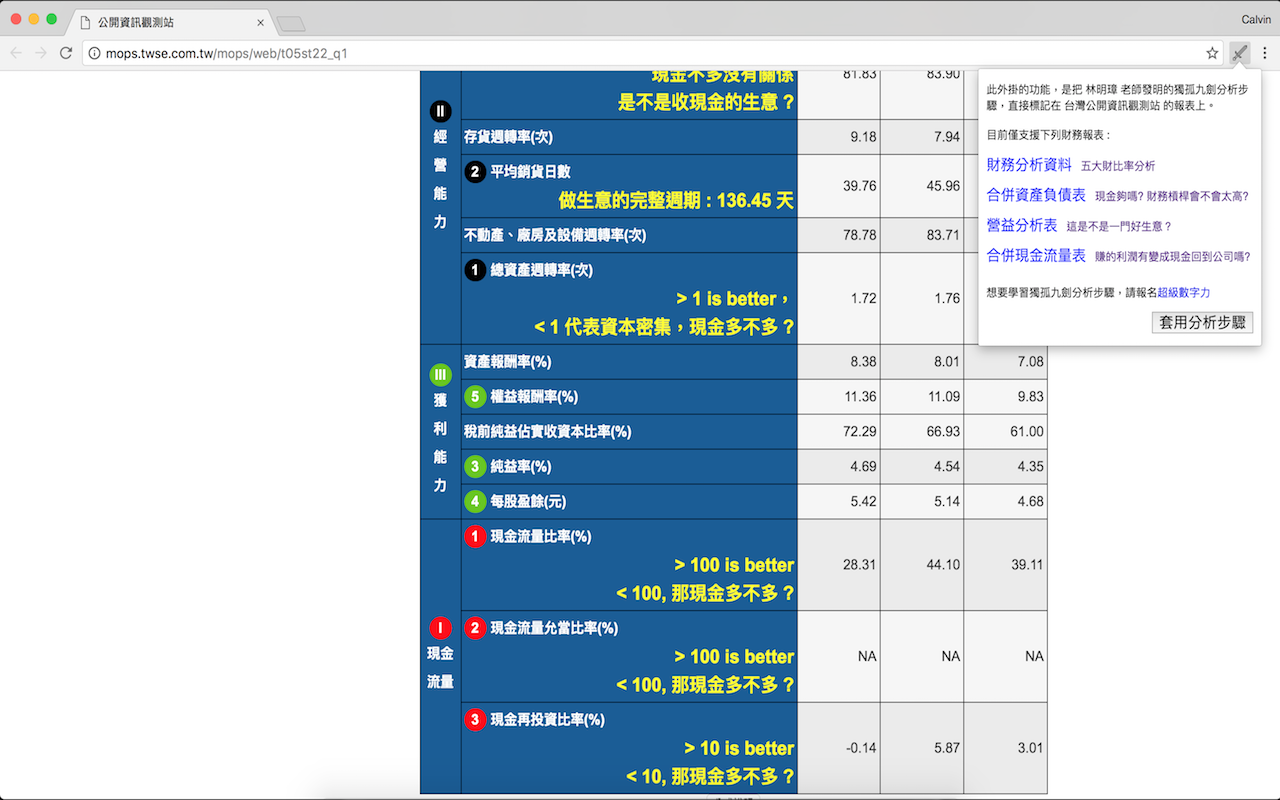Go back to the previous page
1280x800 pixels.
[x=16, y=53]
